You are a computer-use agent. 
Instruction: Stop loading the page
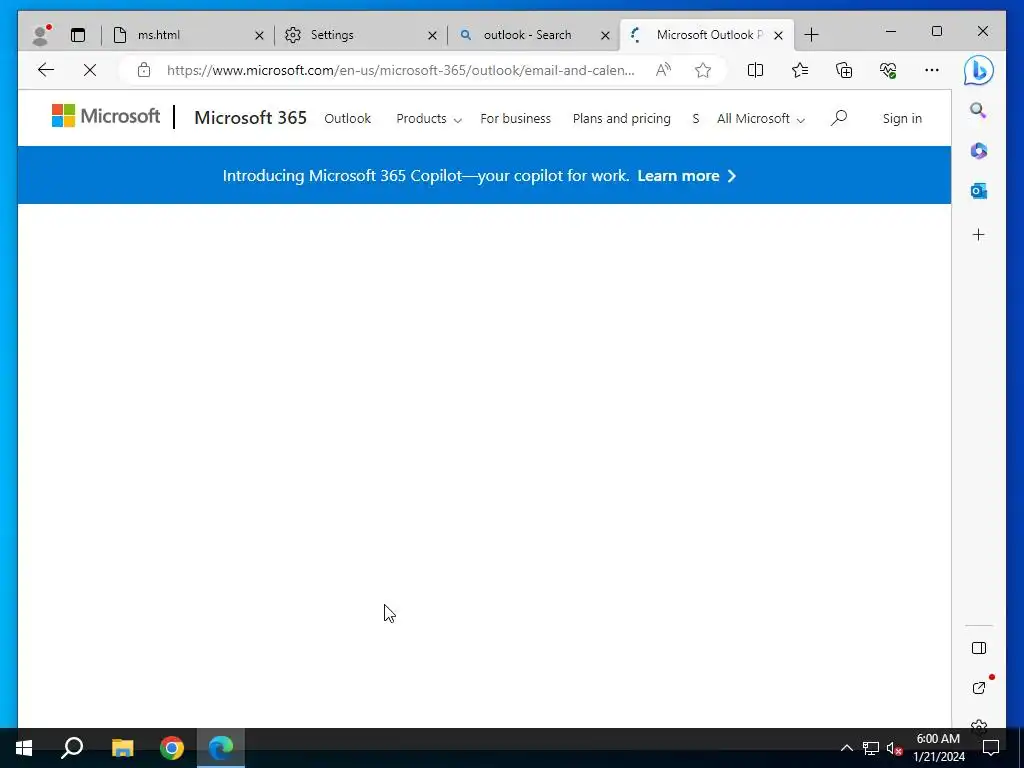point(90,70)
